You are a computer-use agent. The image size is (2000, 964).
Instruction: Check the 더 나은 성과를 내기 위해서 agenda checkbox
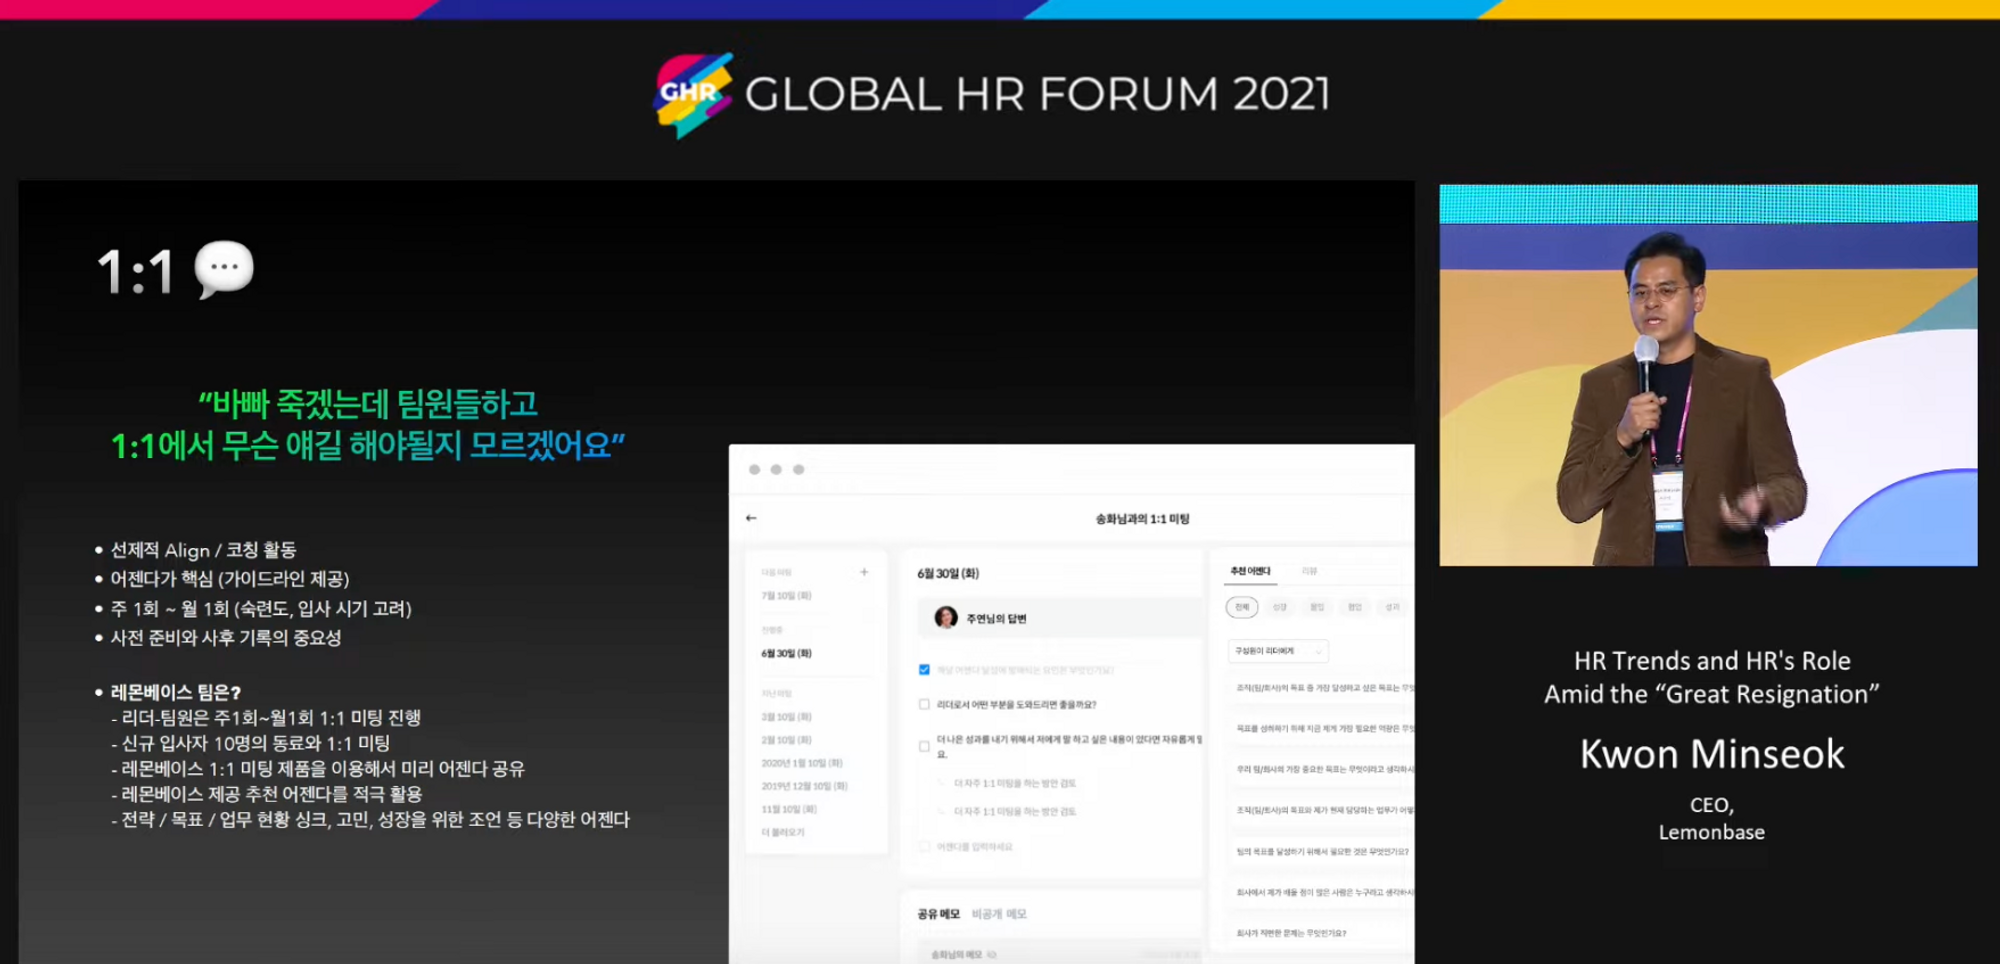pyautogui.click(x=924, y=746)
